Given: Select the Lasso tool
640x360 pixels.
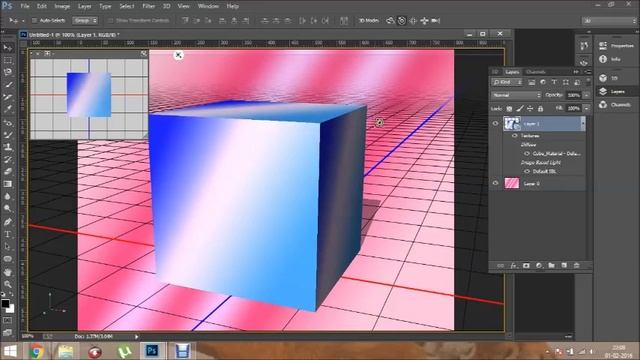Looking at the screenshot, I should coord(7,72).
